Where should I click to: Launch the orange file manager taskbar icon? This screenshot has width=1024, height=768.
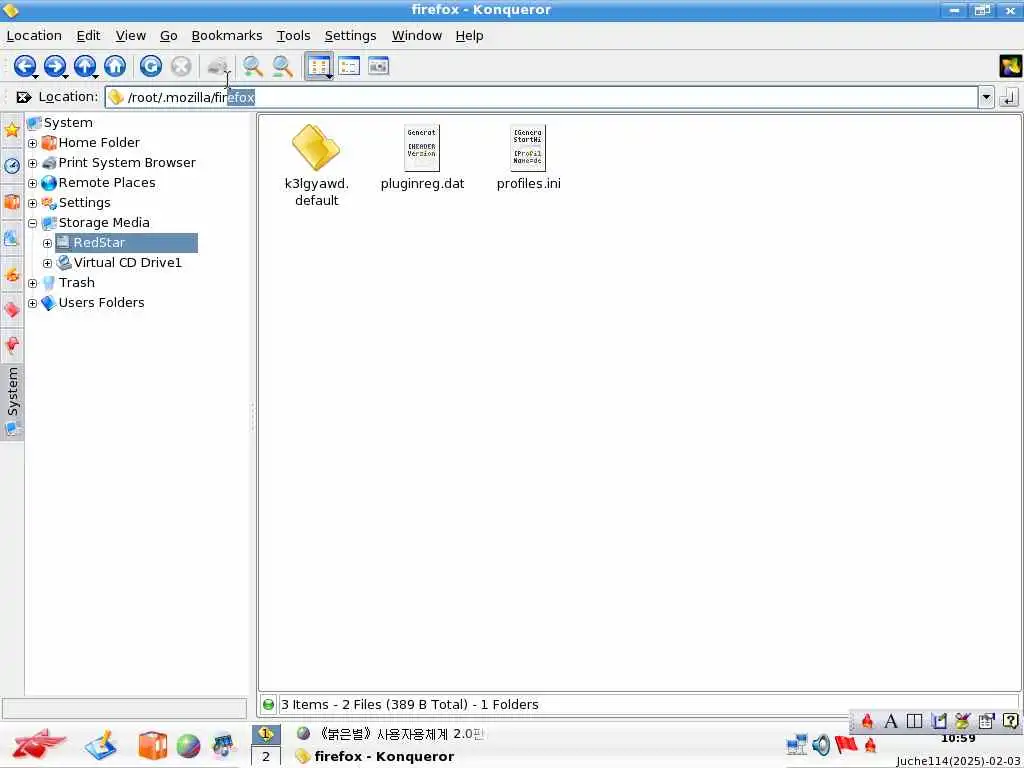[152, 746]
